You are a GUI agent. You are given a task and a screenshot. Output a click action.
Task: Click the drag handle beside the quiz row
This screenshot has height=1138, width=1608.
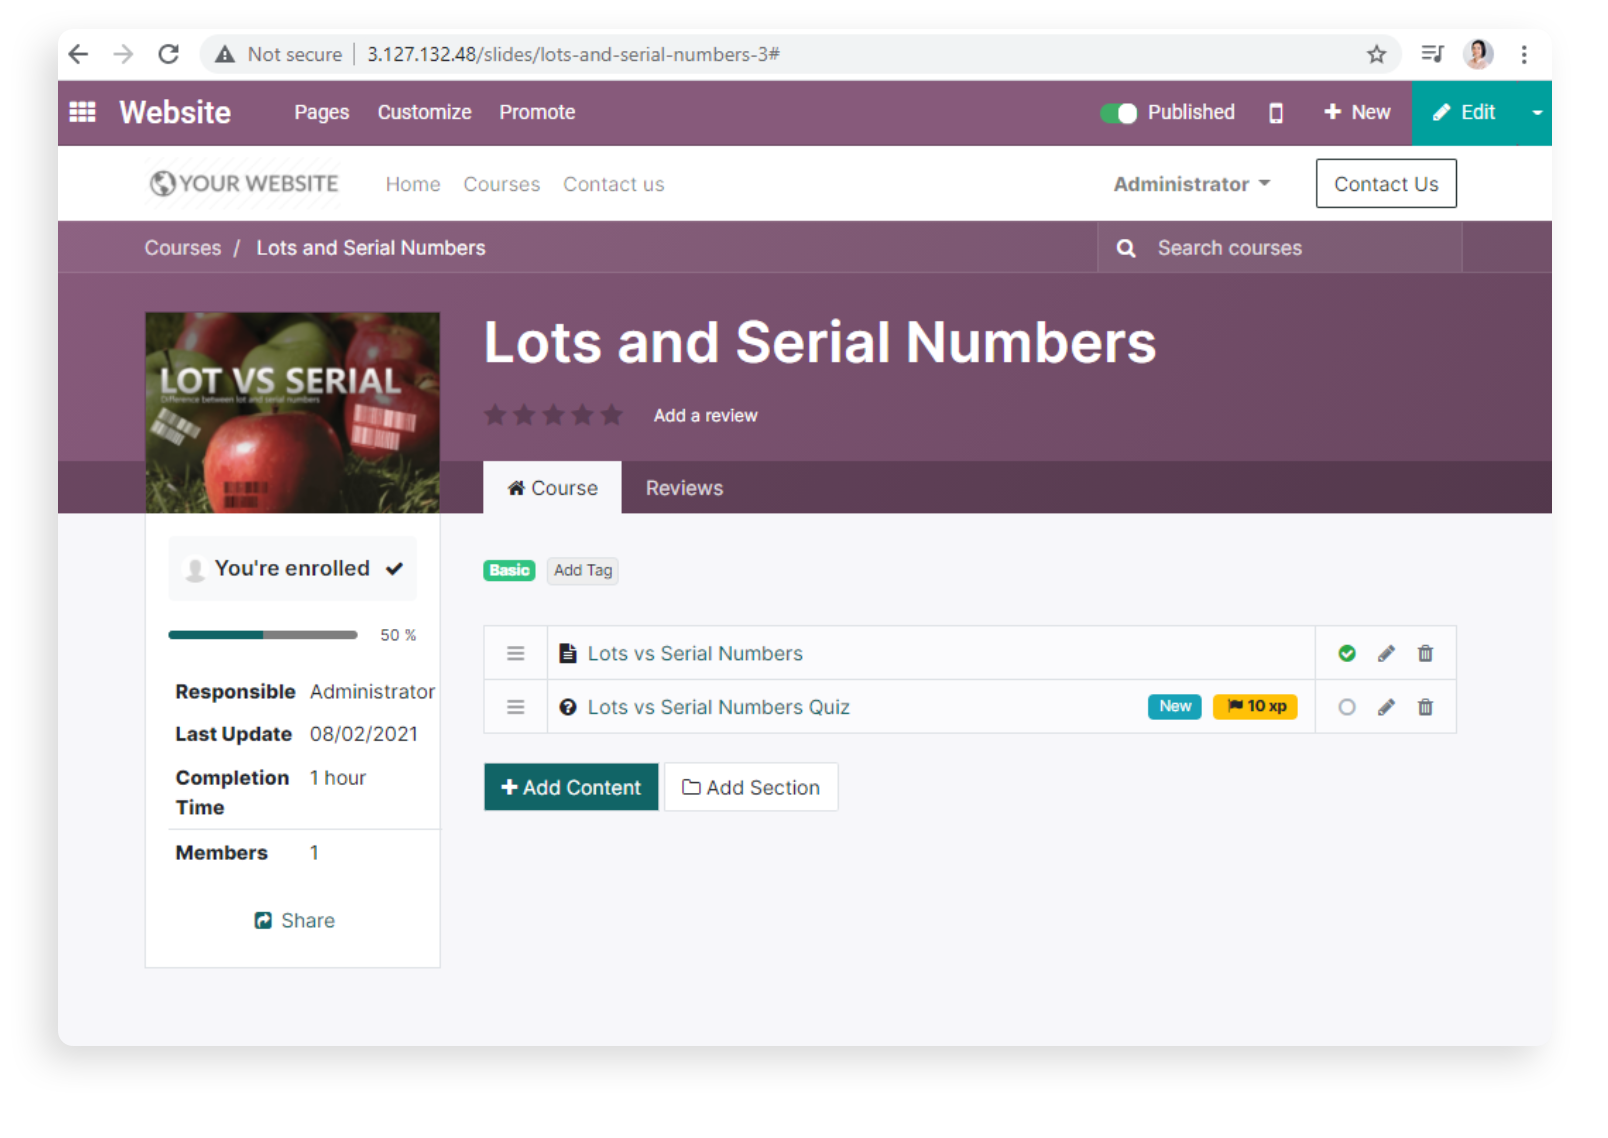pos(515,707)
